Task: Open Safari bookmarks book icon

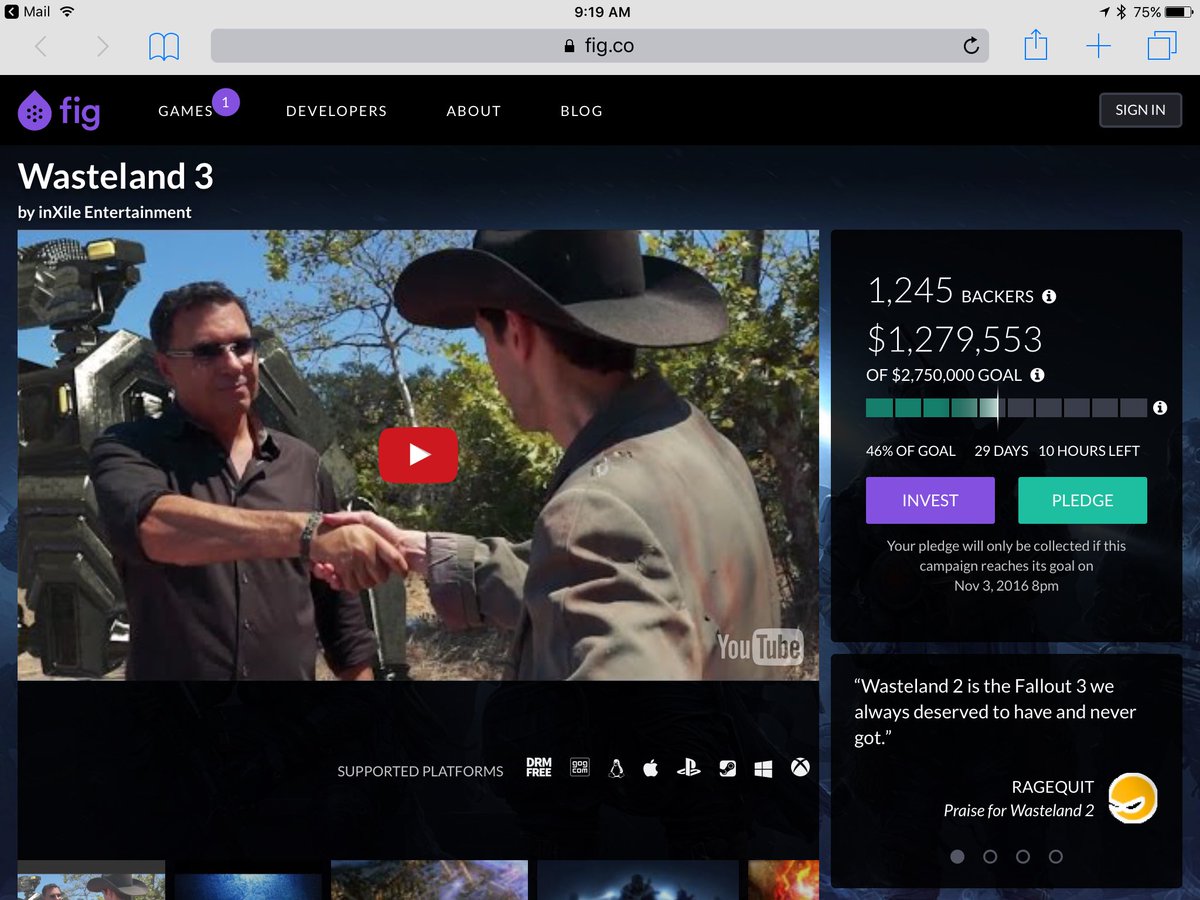Action: click(x=164, y=46)
